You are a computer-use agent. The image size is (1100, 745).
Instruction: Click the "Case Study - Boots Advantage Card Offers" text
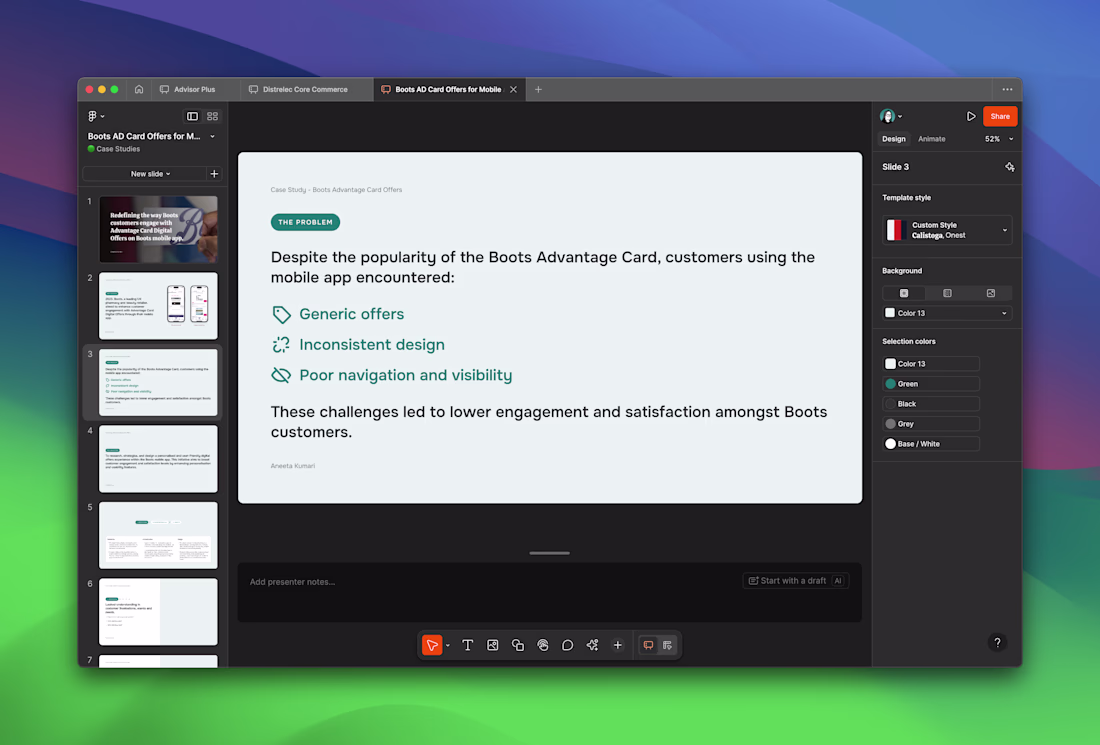point(336,189)
